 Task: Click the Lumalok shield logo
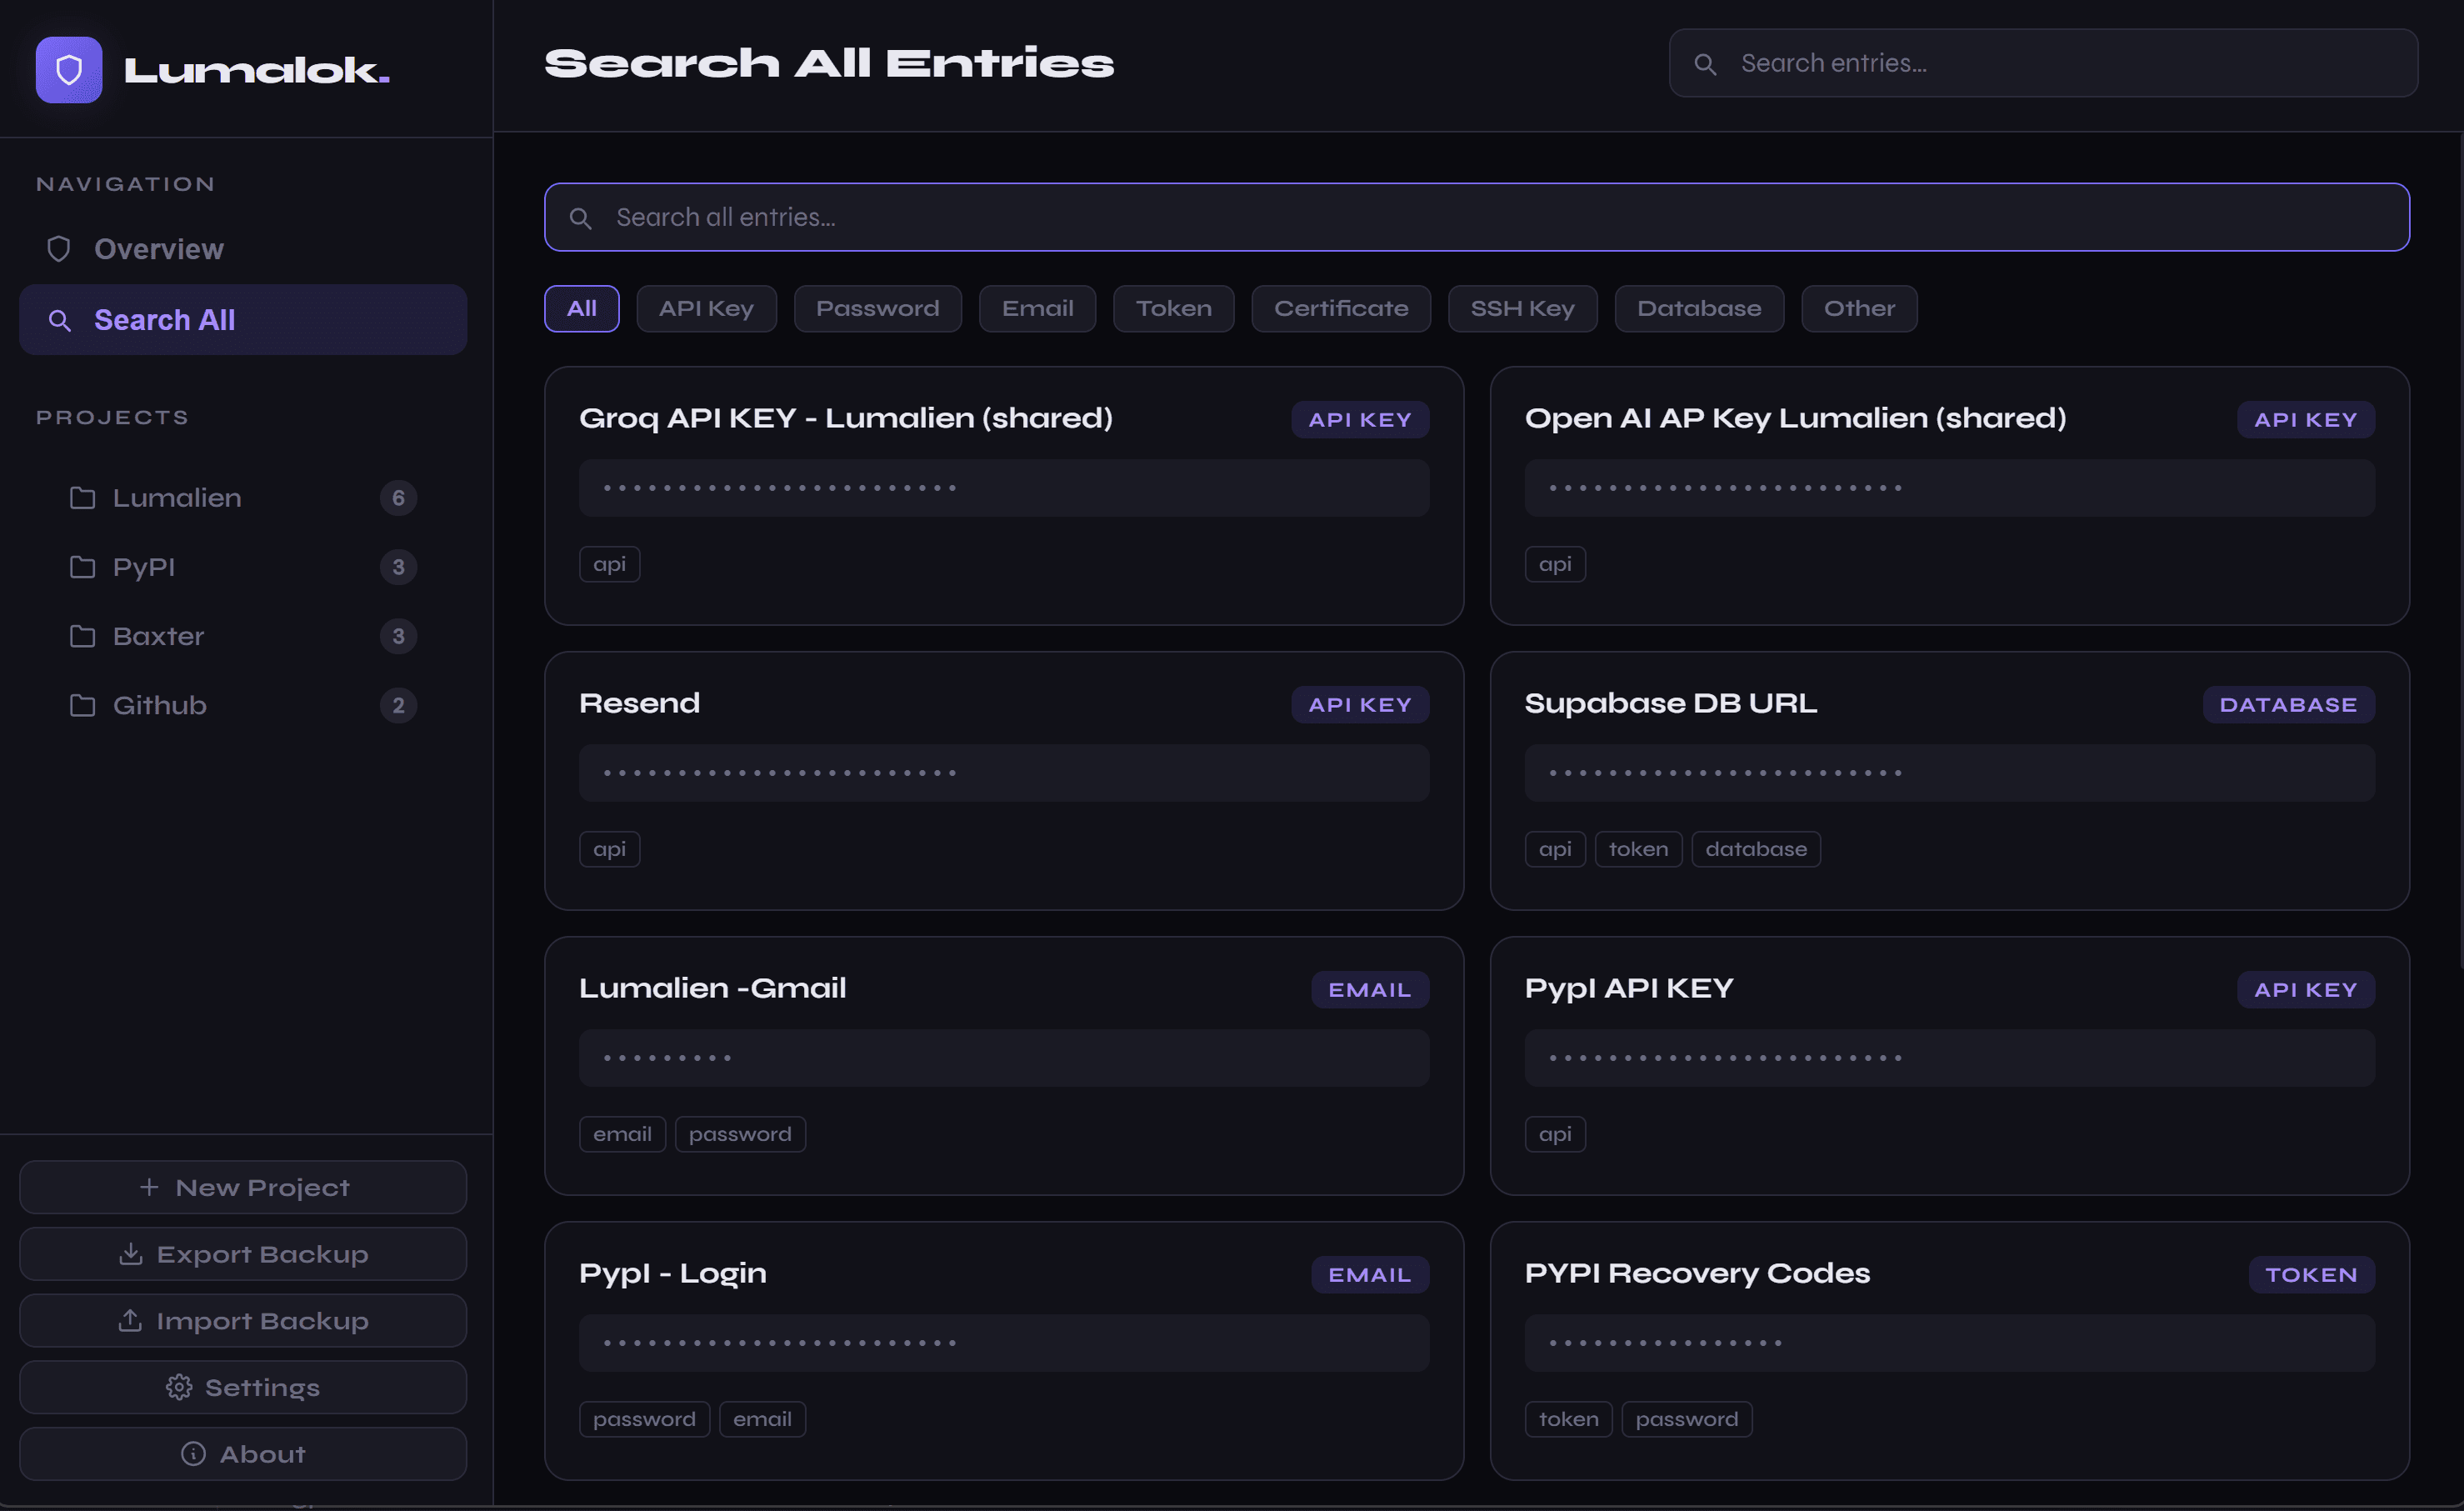[x=68, y=69]
